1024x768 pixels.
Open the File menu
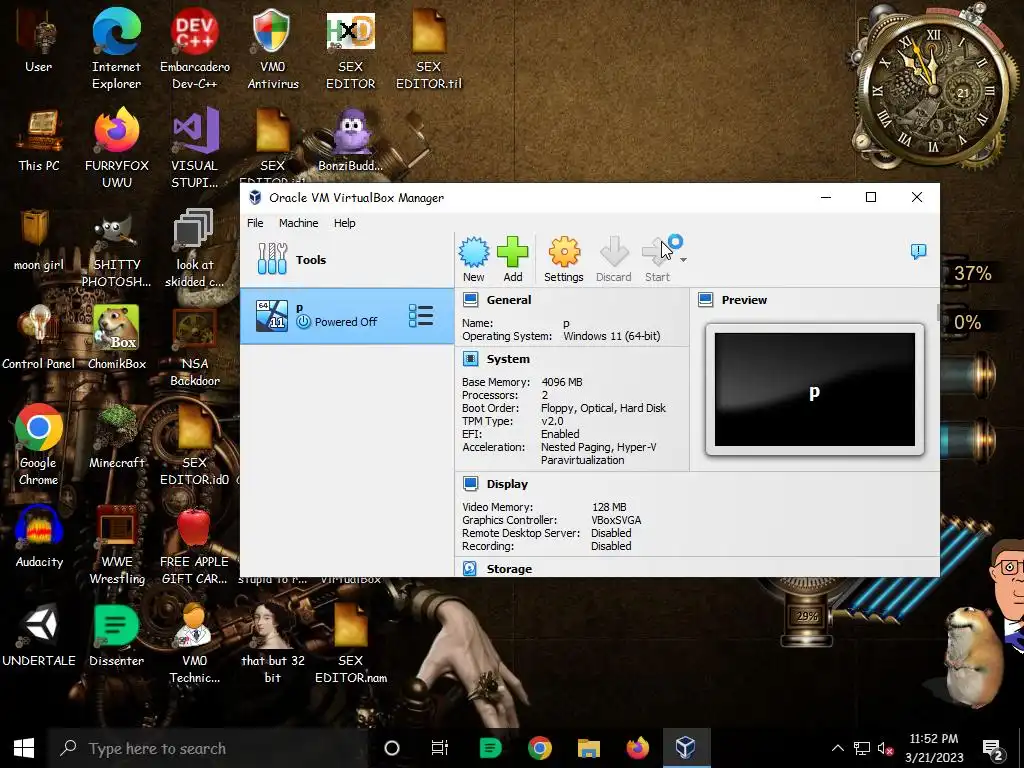[255, 223]
